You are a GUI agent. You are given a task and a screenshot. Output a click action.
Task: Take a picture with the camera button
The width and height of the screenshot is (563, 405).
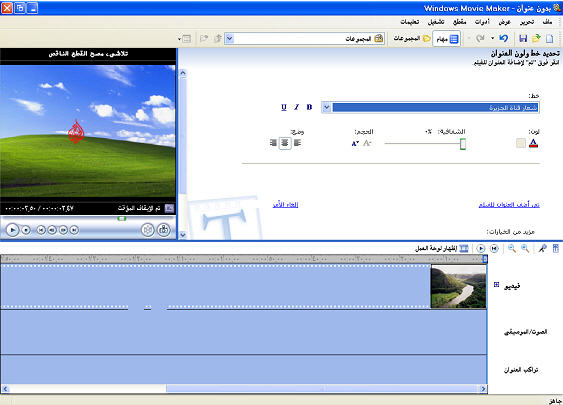(x=164, y=230)
